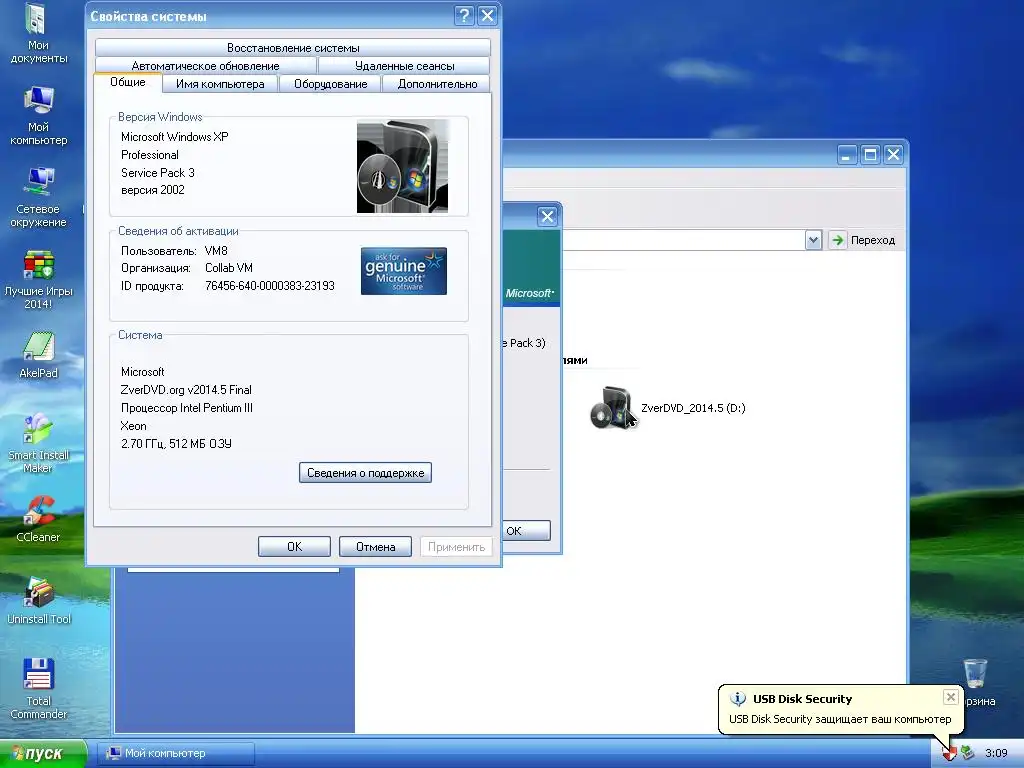Image resolution: width=1024 pixels, height=768 pixels.
Task: Expand the address bar dropdown in Explorer
Action: (x=813, y=240)
